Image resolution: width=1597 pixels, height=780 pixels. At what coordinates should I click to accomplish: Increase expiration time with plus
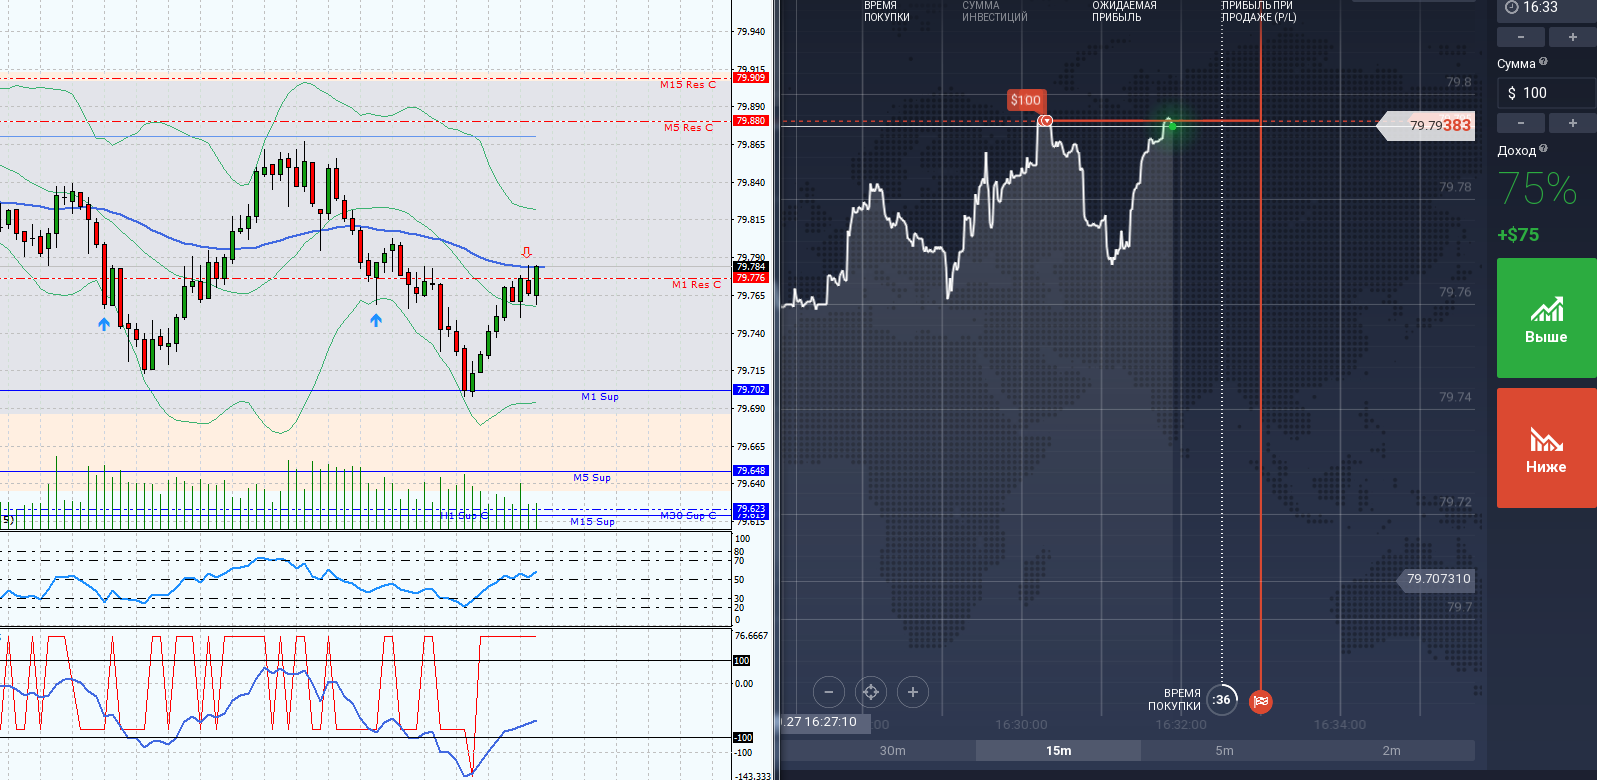pyautogui.click(x=1572, y=37)
